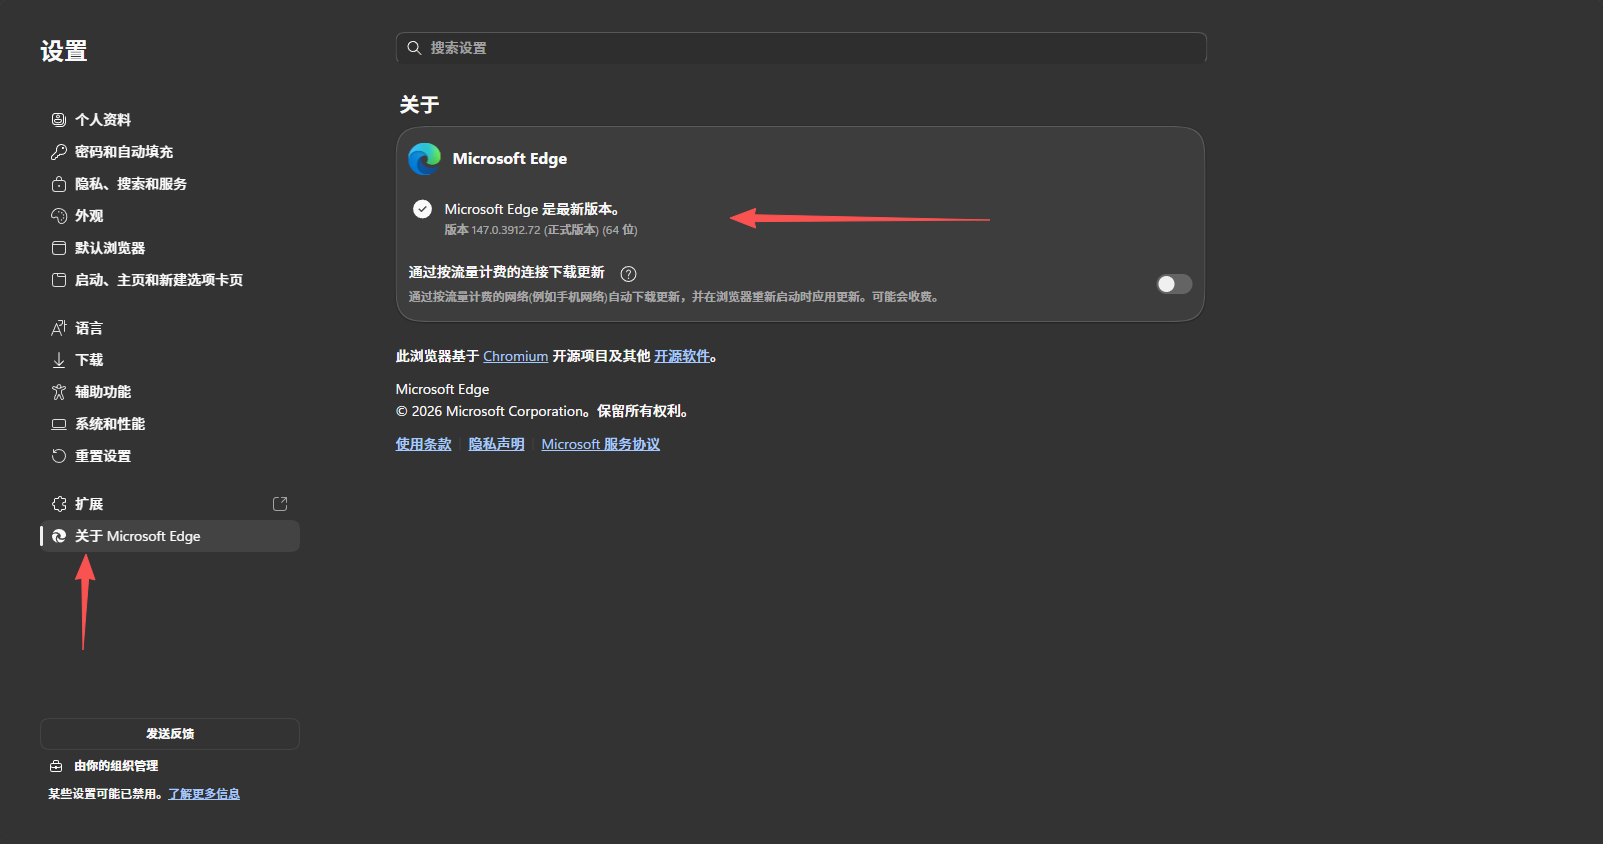
Task: Go to 系统和性能 settings
Action: (x=110, y=424)
